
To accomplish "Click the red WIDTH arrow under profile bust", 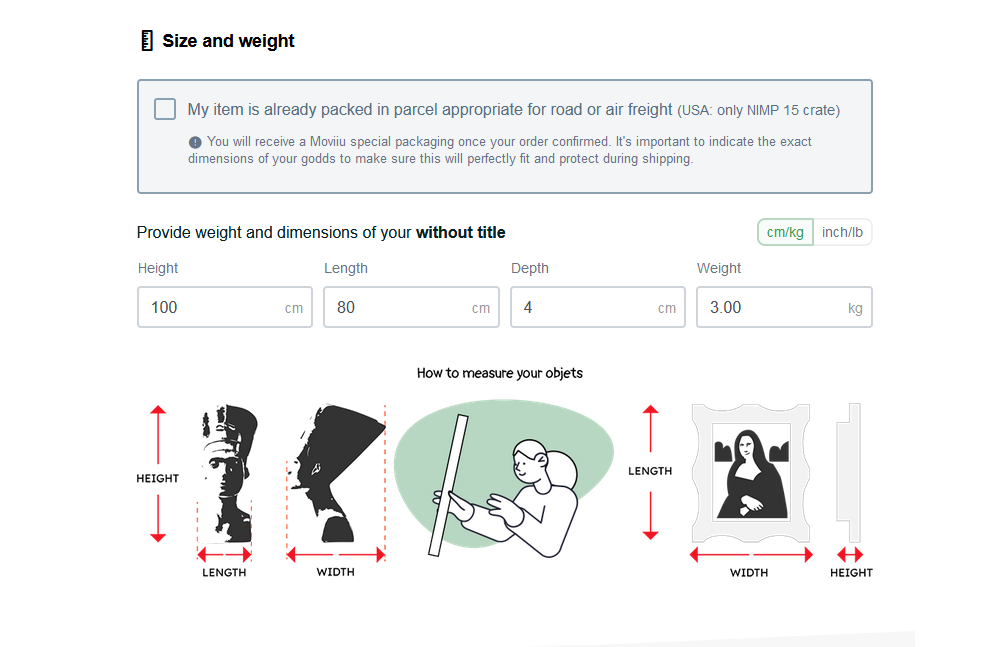I will click(336, 554).
